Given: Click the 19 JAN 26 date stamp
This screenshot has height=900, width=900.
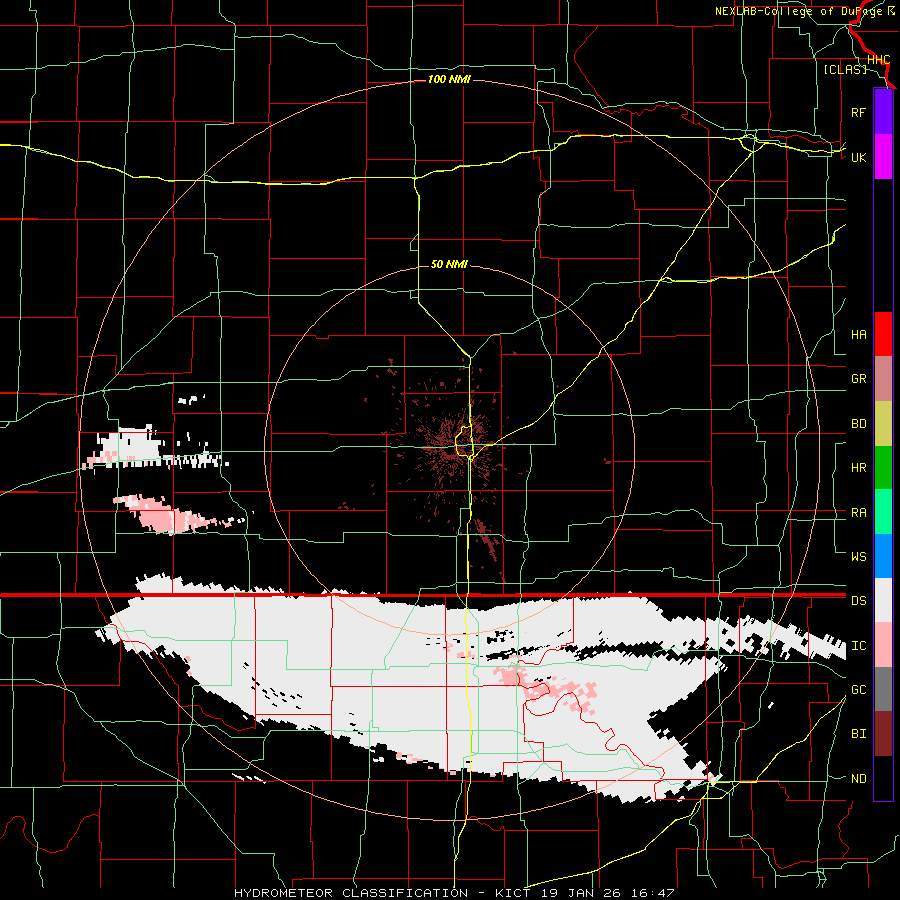Looking at the screenshot, I should click(x=580, y=893).
